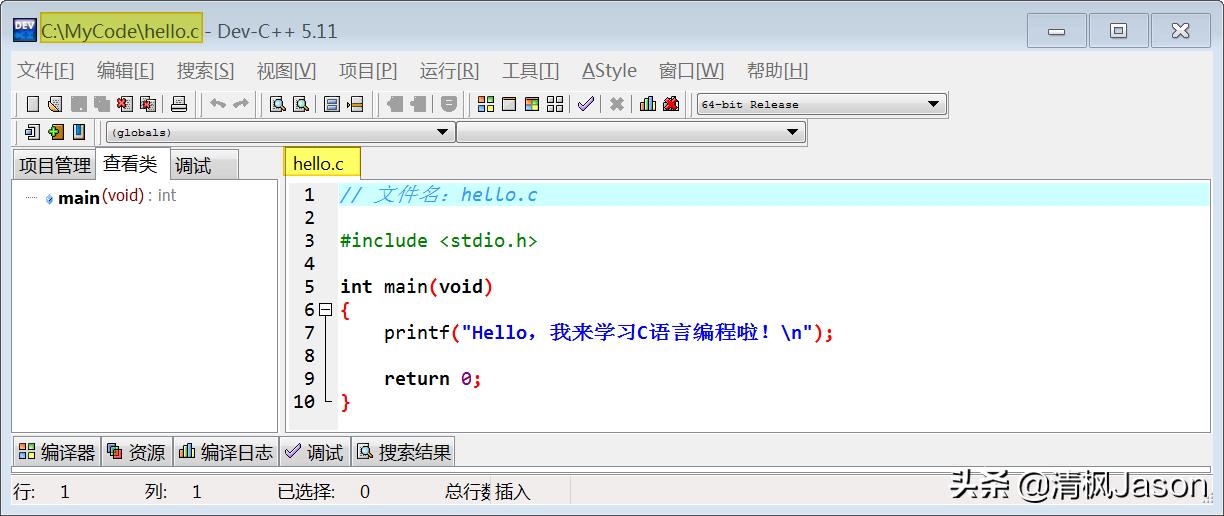Click the Rebuild All toolbar icon
Image resolution: width=1224 pixels, height=516 pixels.
[x=555, y=104]
